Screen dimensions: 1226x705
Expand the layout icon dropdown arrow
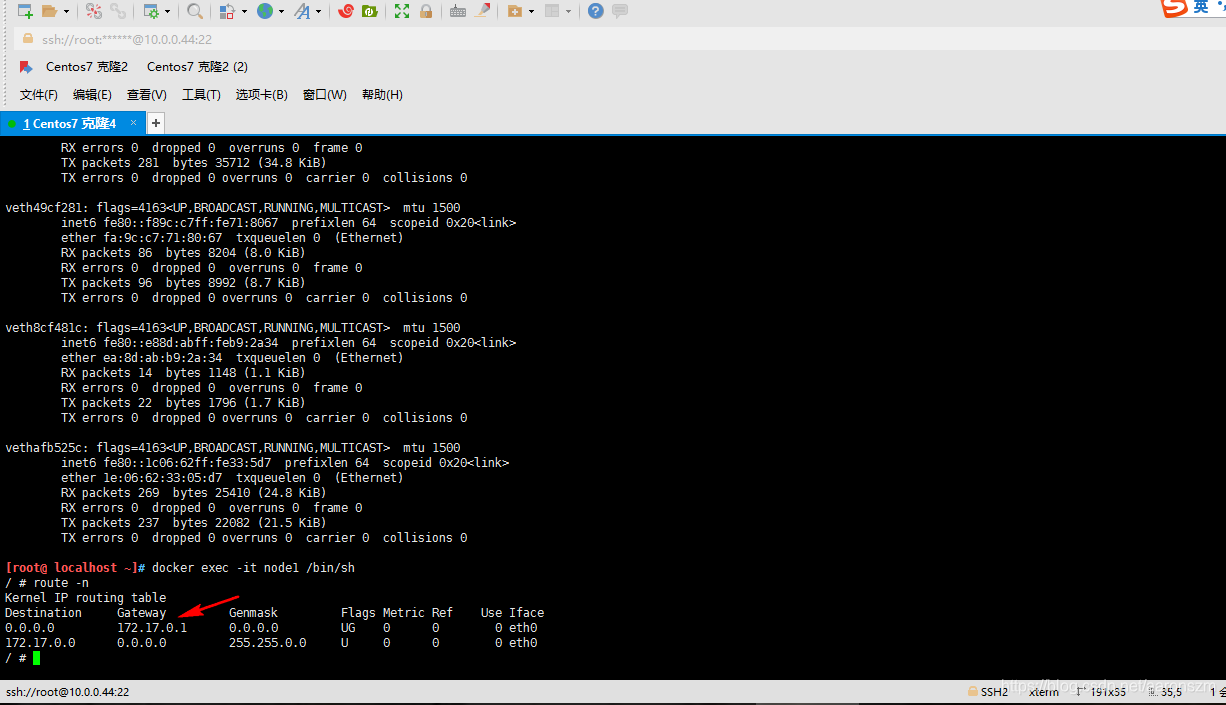[569, 12]
